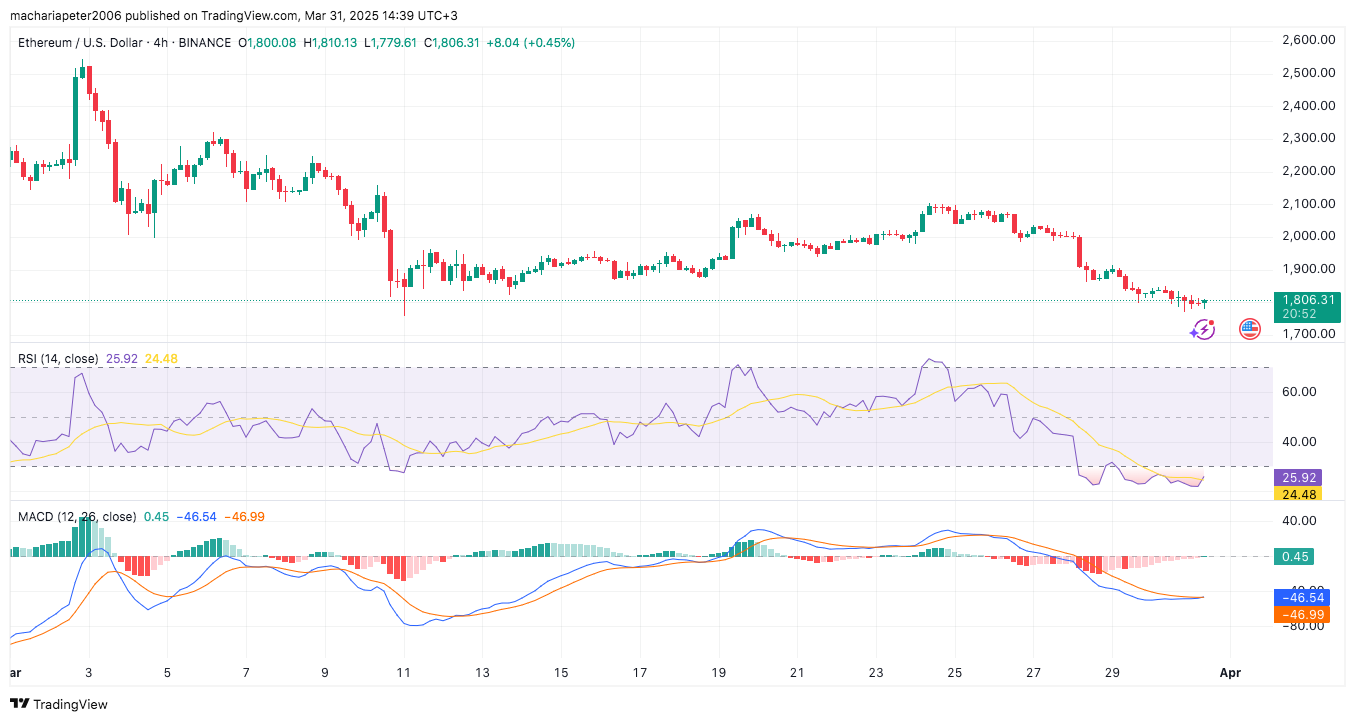
Task: Open the US flag economic events marker
Action: [x=1248, y=329]
